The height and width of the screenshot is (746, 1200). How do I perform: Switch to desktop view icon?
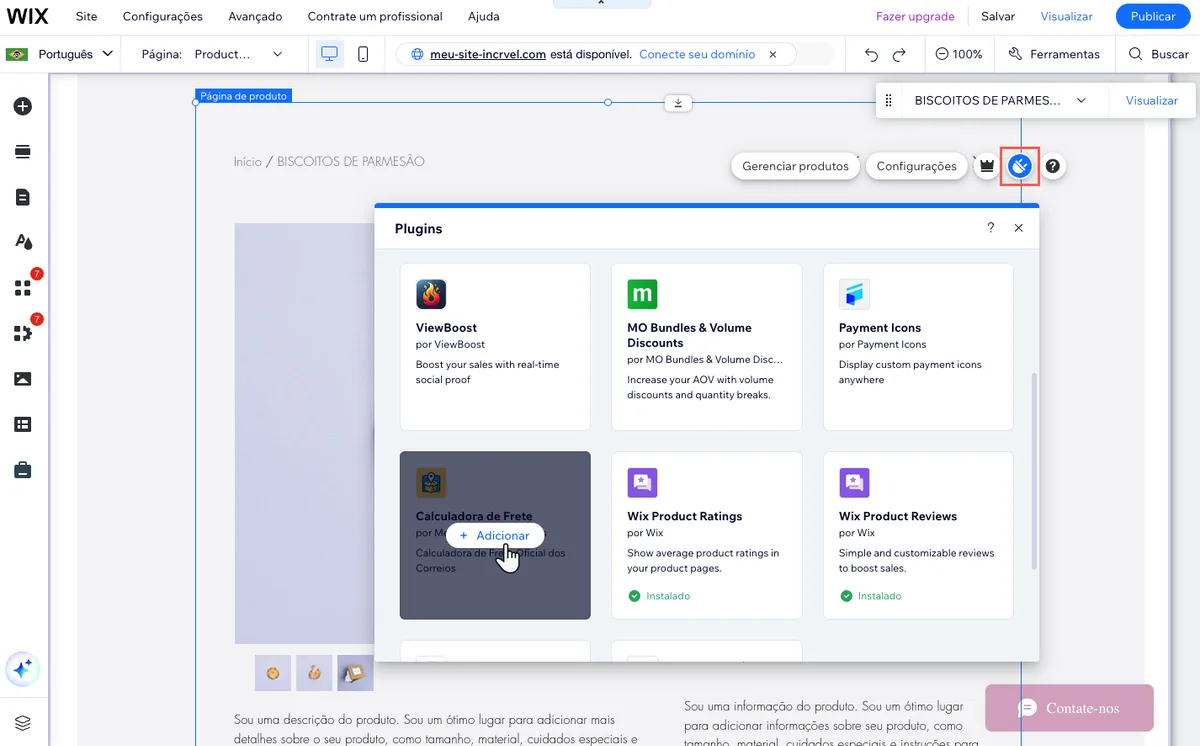(329, 54)
